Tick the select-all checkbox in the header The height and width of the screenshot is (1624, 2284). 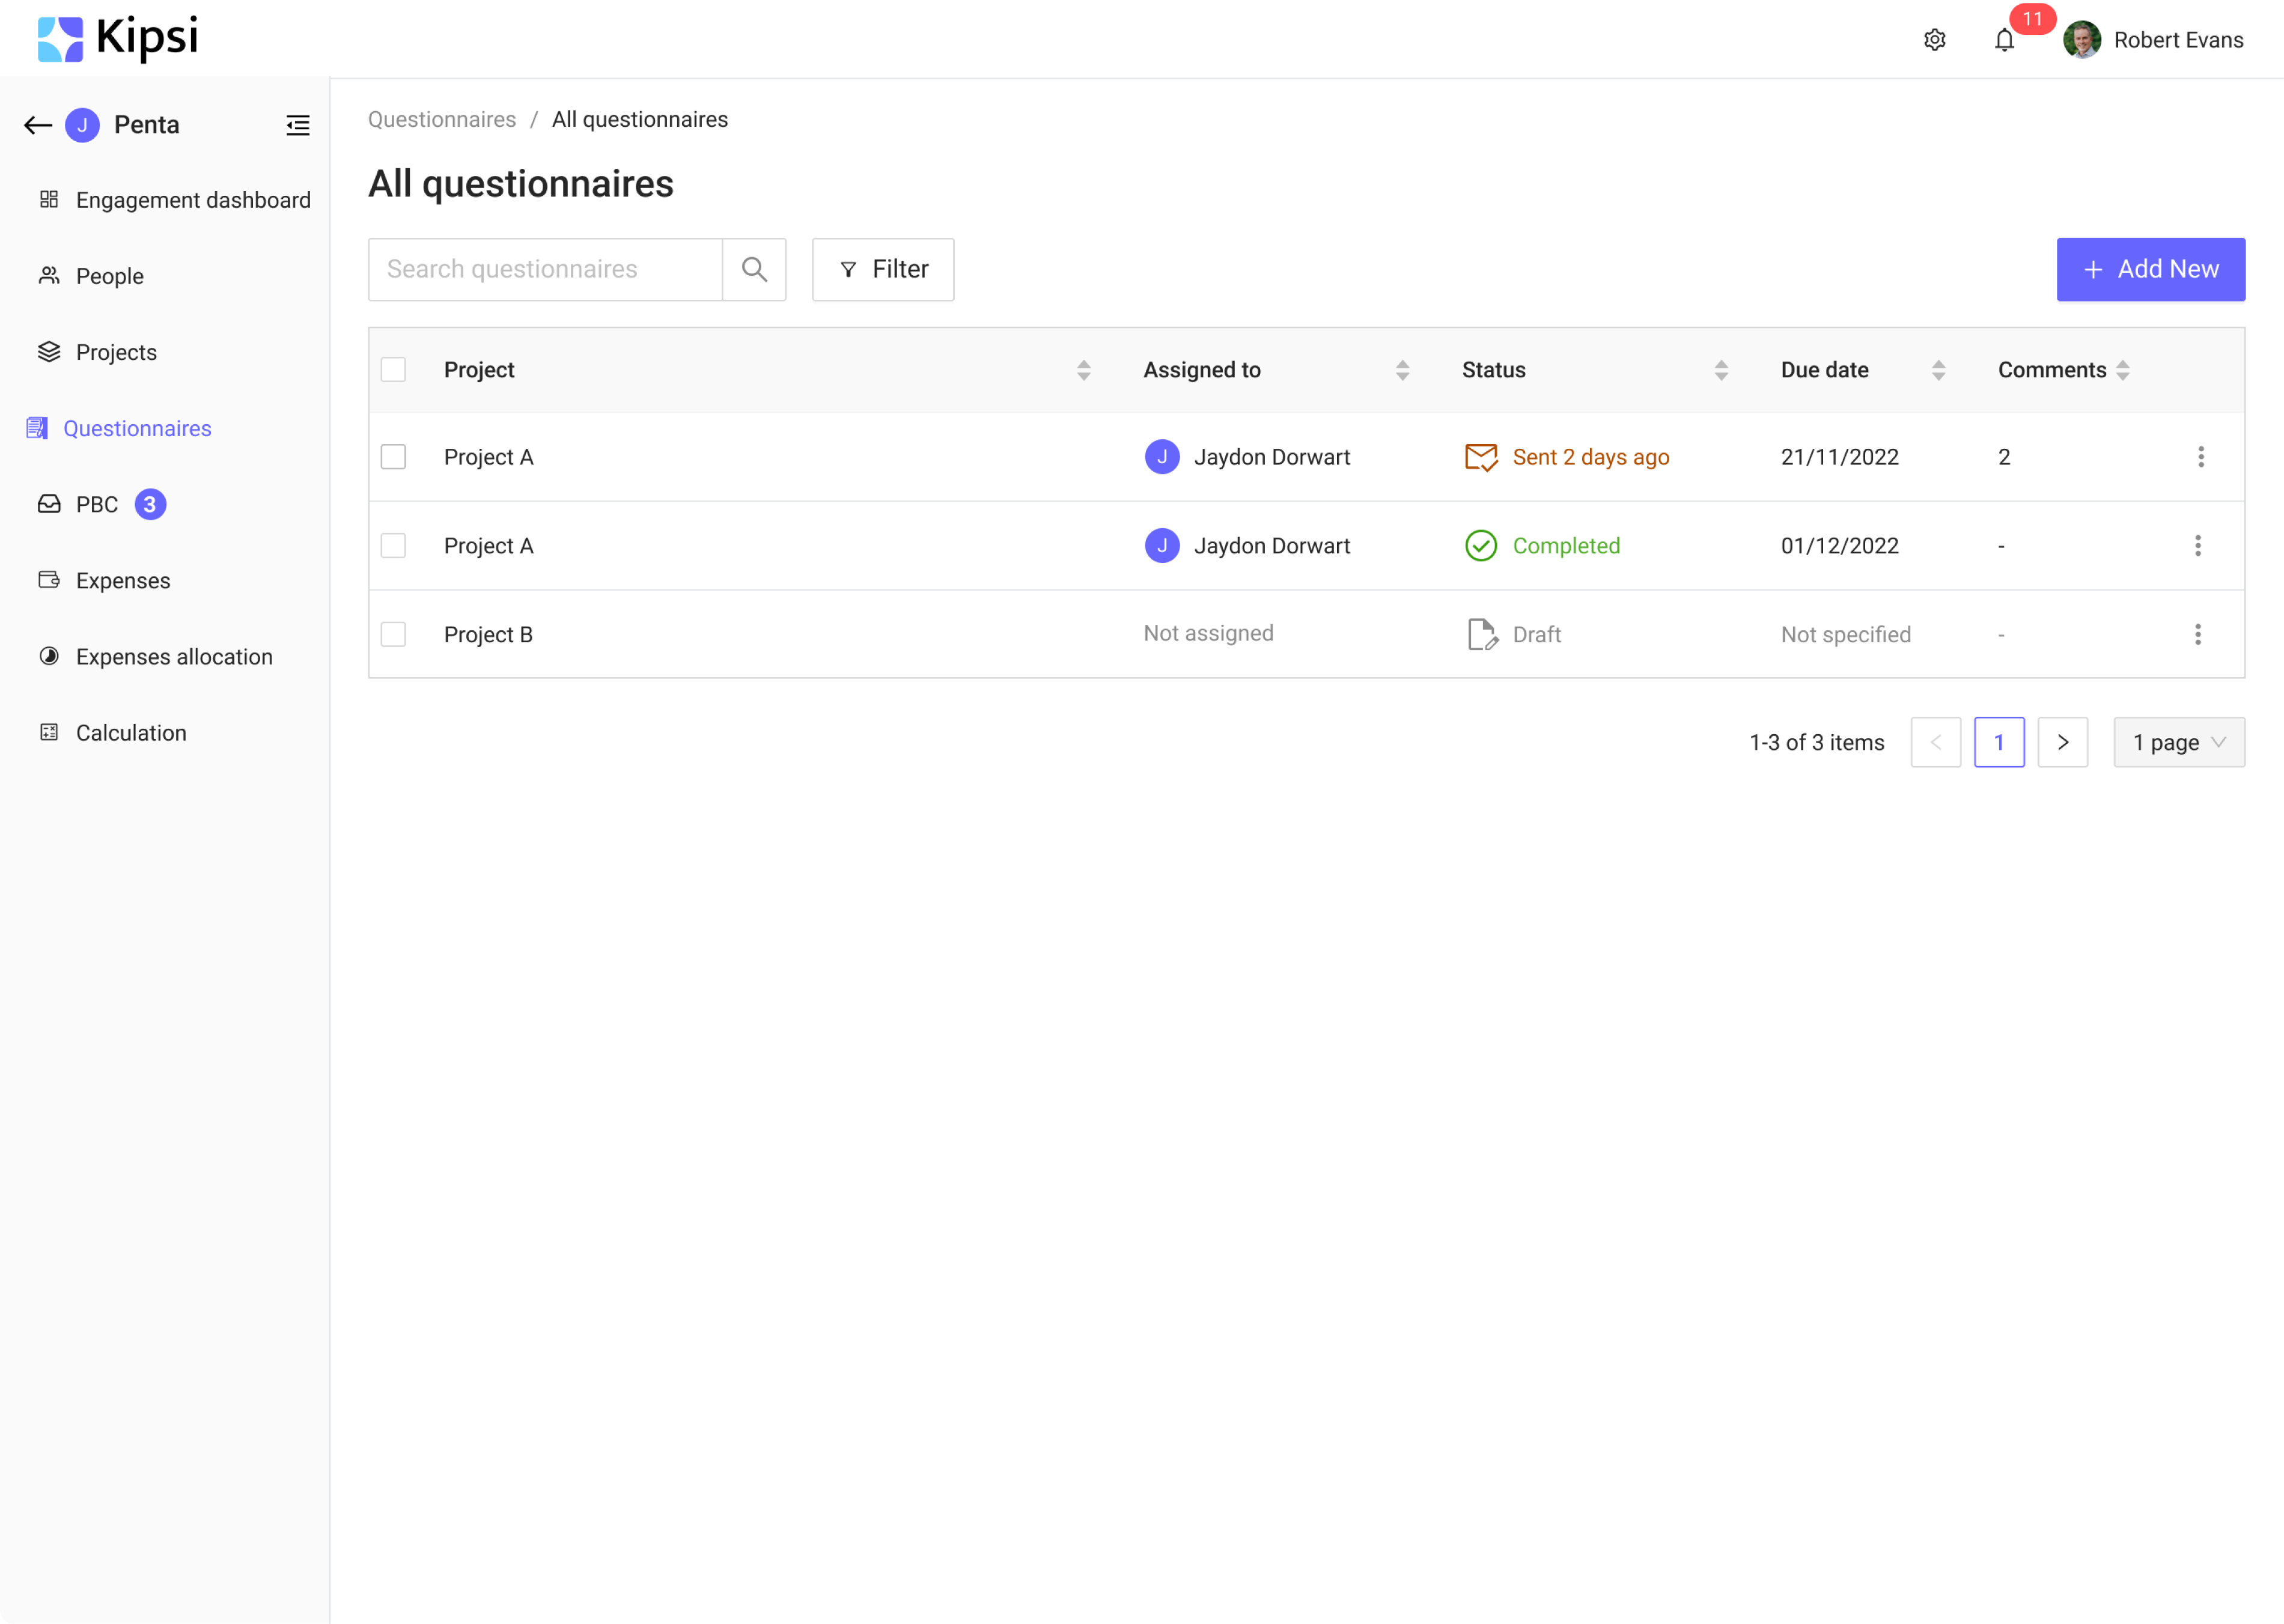click(393, 370)
